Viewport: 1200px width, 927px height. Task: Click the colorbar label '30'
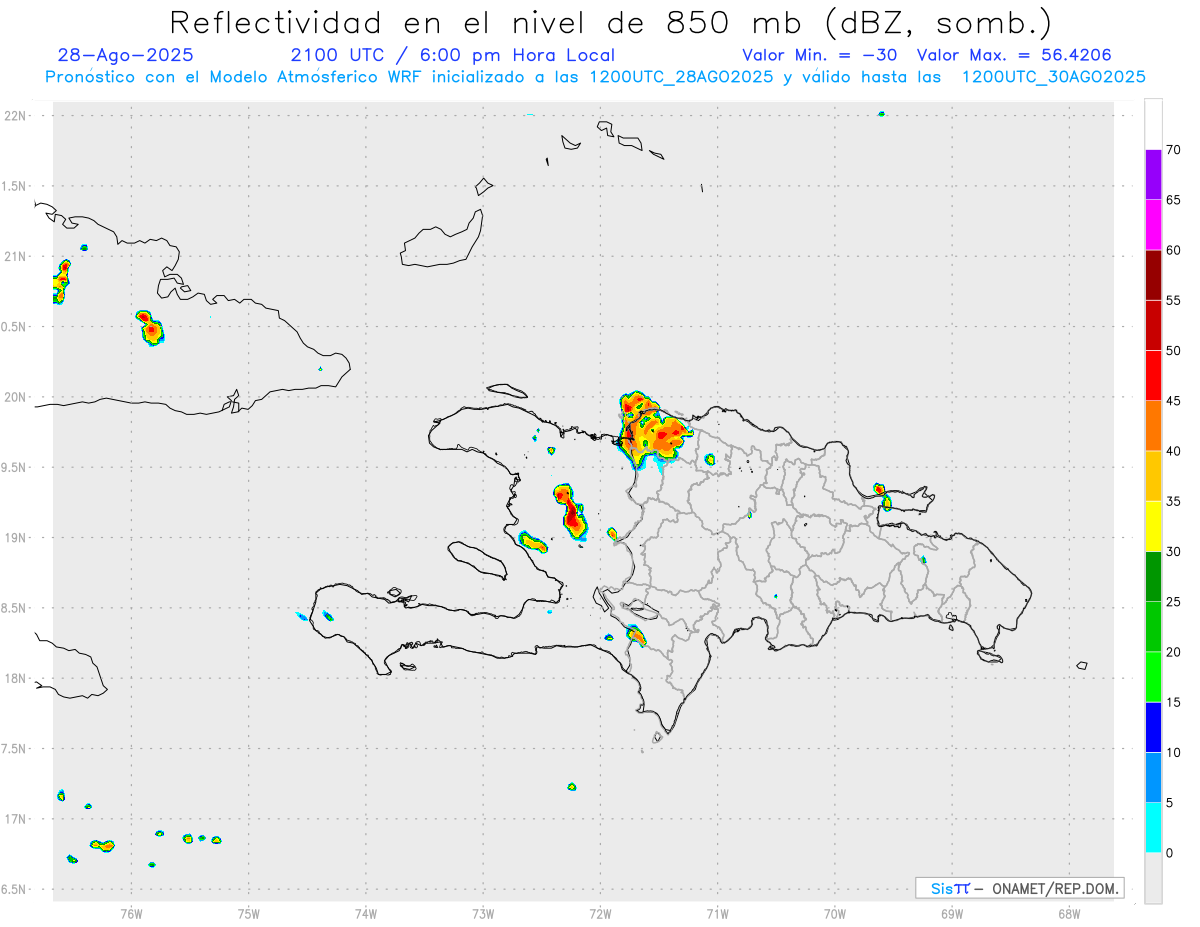pos(1173,552)
